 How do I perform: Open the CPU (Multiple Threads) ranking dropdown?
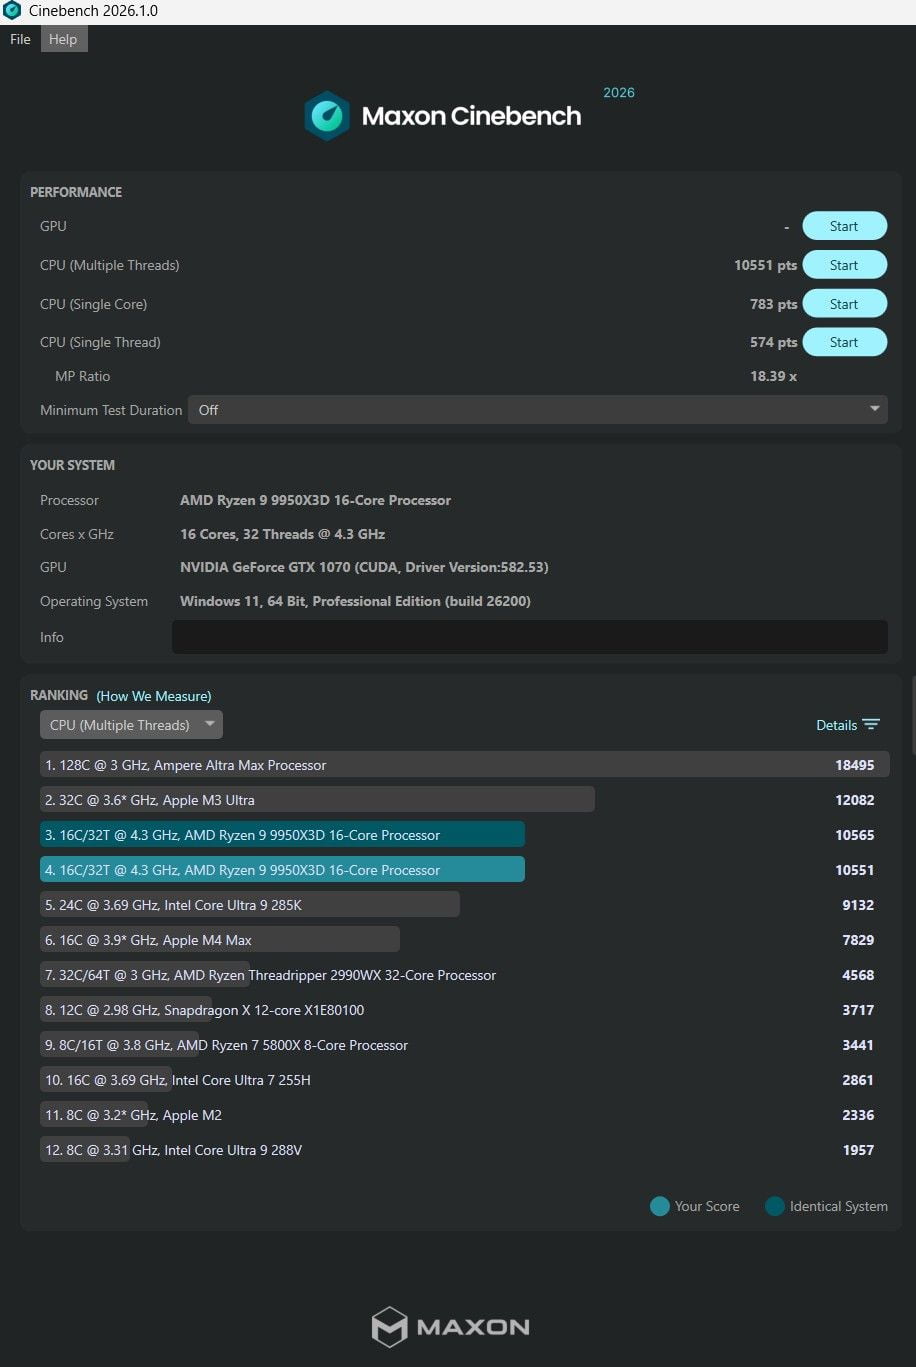131,725
